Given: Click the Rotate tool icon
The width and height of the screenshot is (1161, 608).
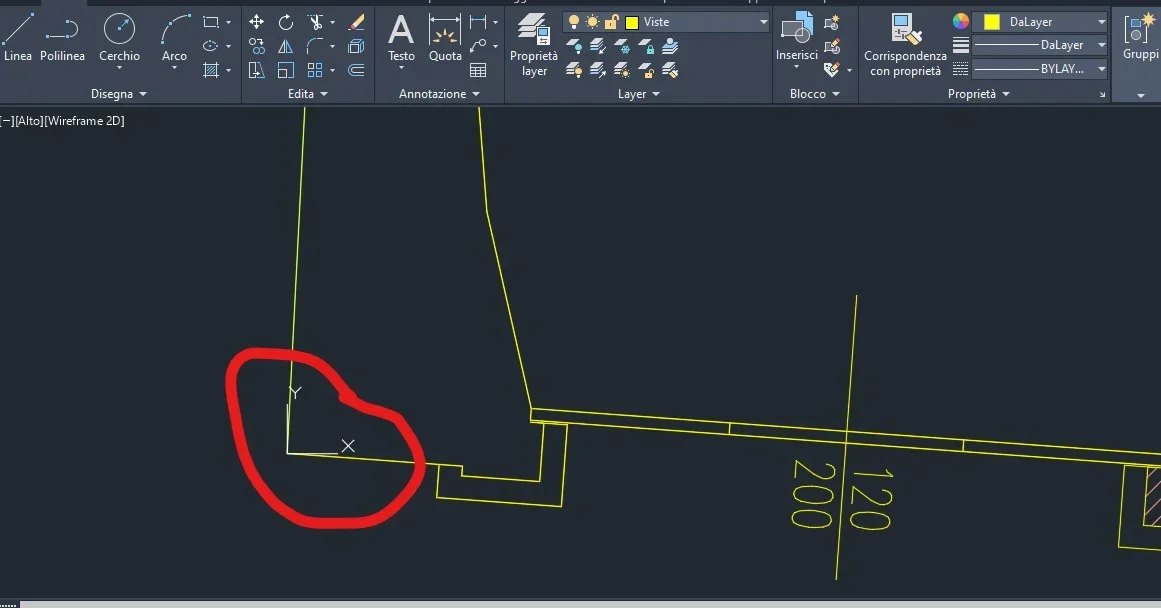Looking at the screenshot, I should coord(286,22).
